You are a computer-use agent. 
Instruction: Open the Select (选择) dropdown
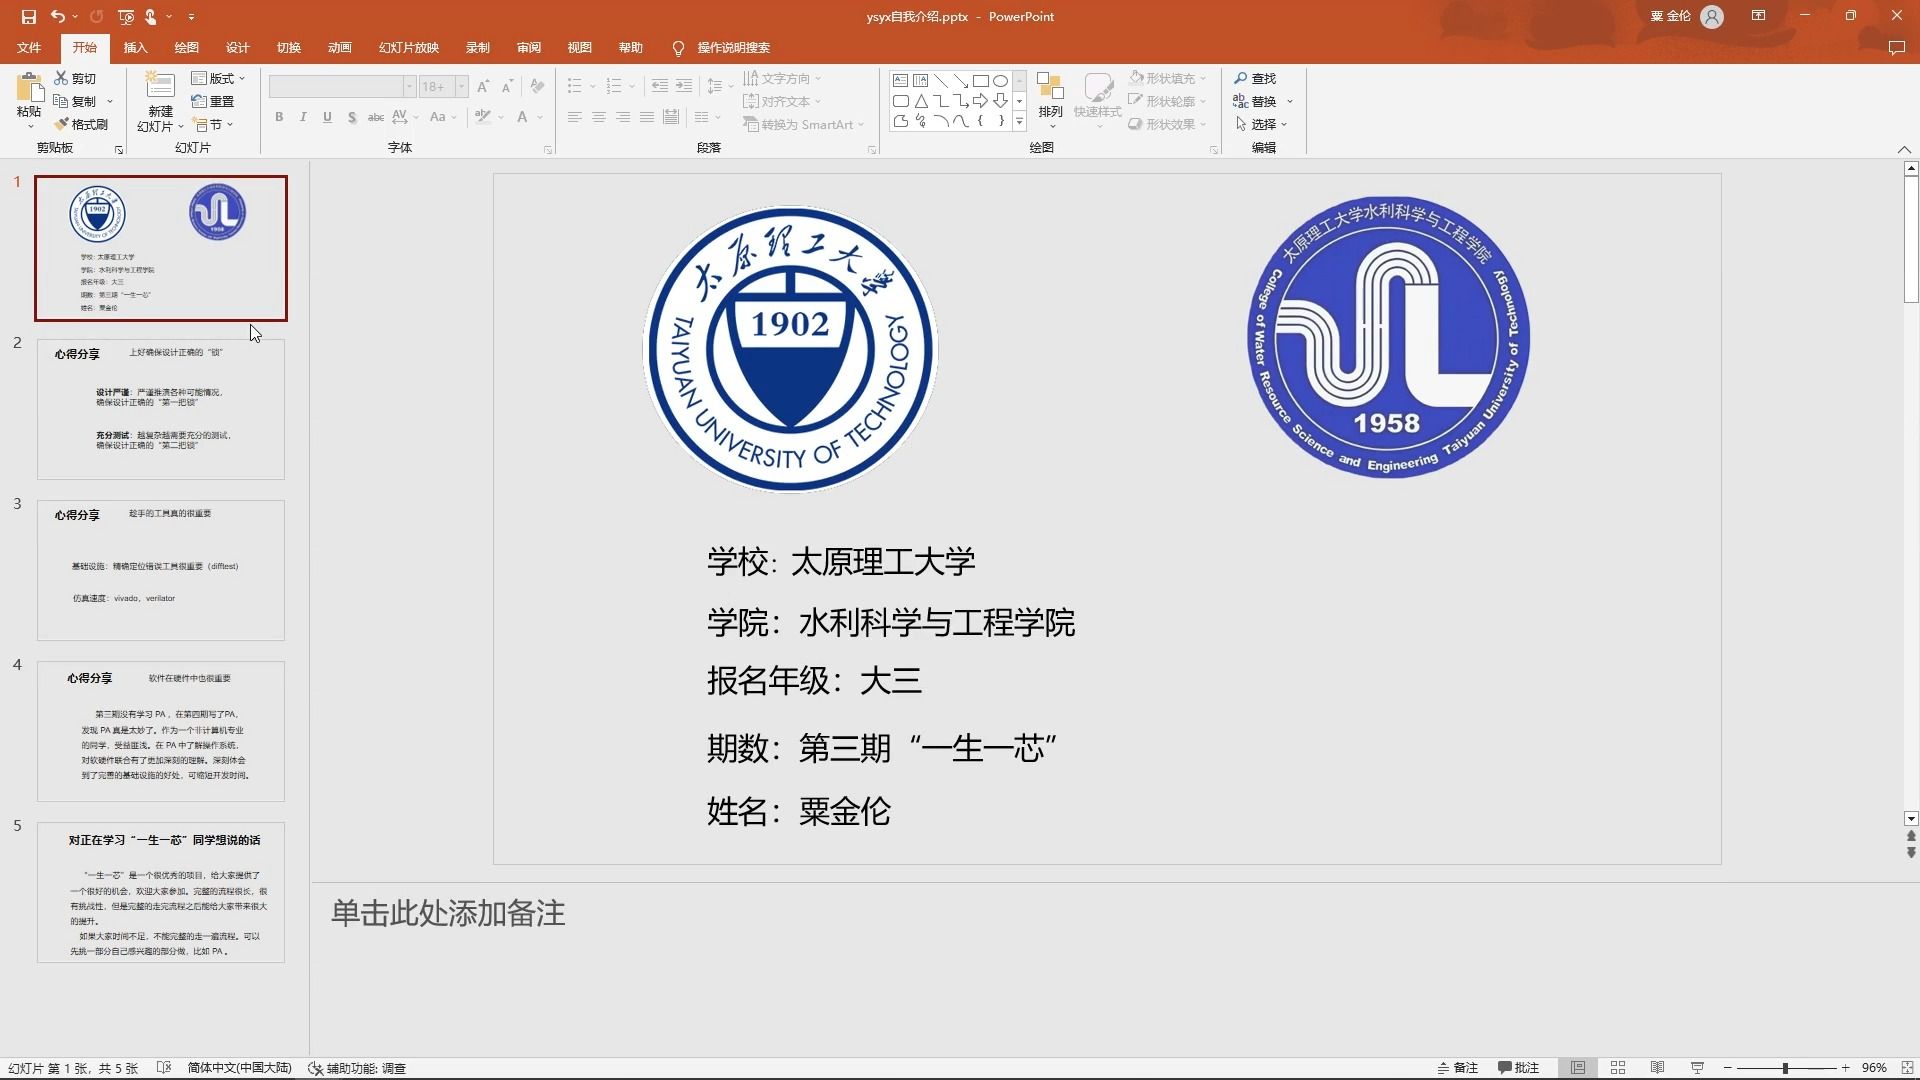point(1261,124)
